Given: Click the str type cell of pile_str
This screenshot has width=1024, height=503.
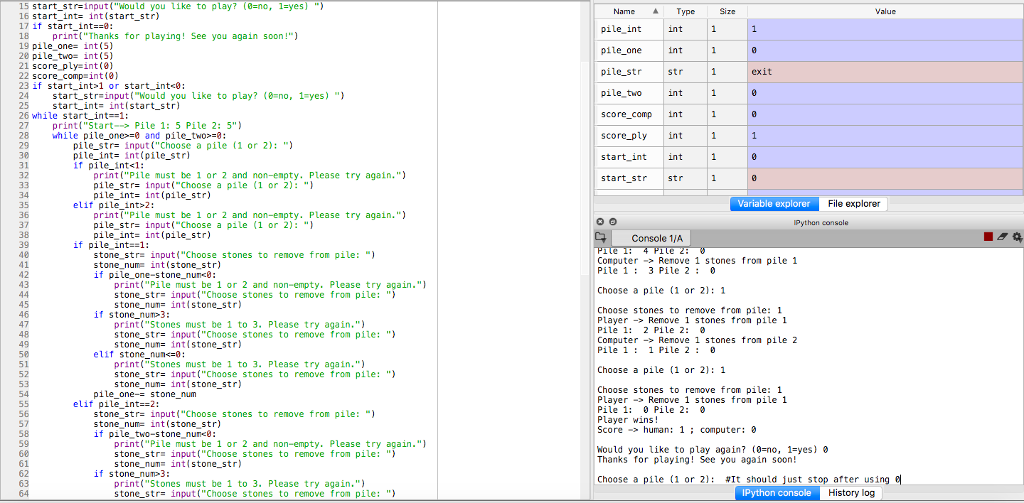Looking at the screenshot, I should [x=686, y=72].
